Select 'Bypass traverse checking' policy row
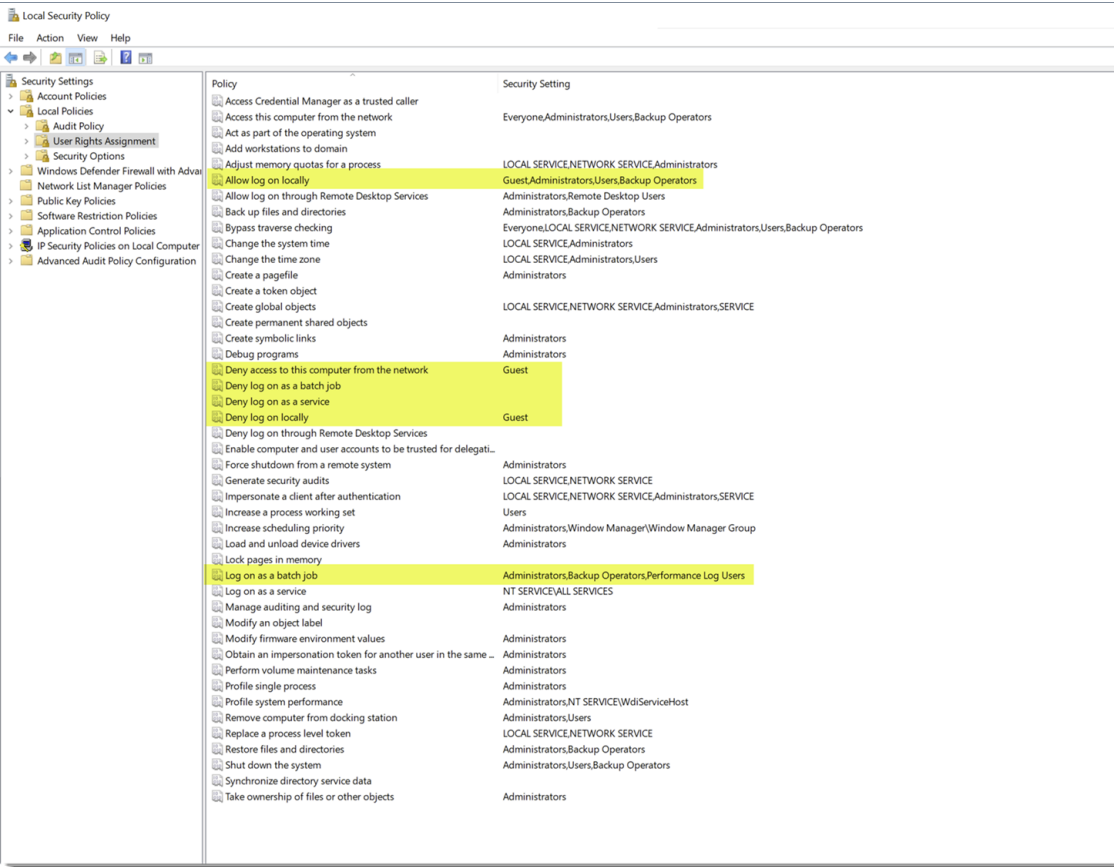1114x867 pixels. click(x=278, y=227)
